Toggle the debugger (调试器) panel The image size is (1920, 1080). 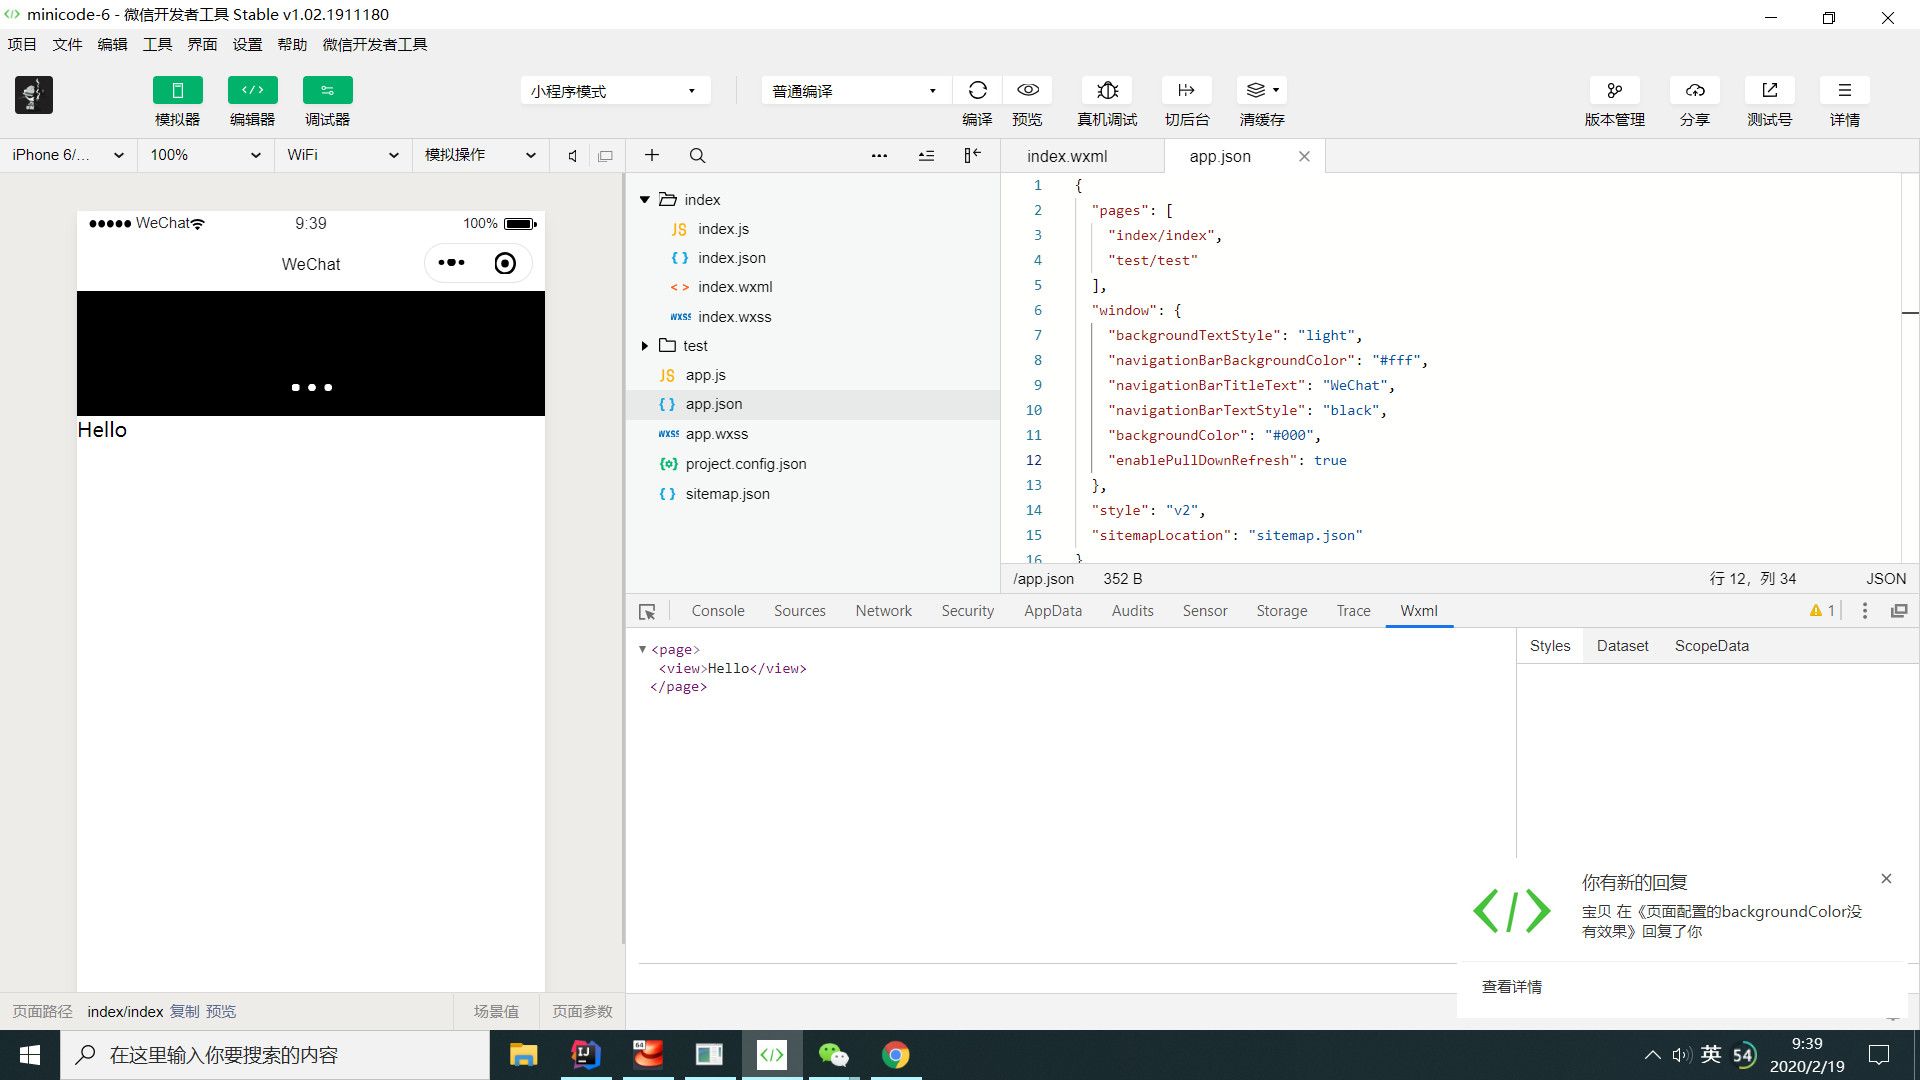[x=327, y=90]
